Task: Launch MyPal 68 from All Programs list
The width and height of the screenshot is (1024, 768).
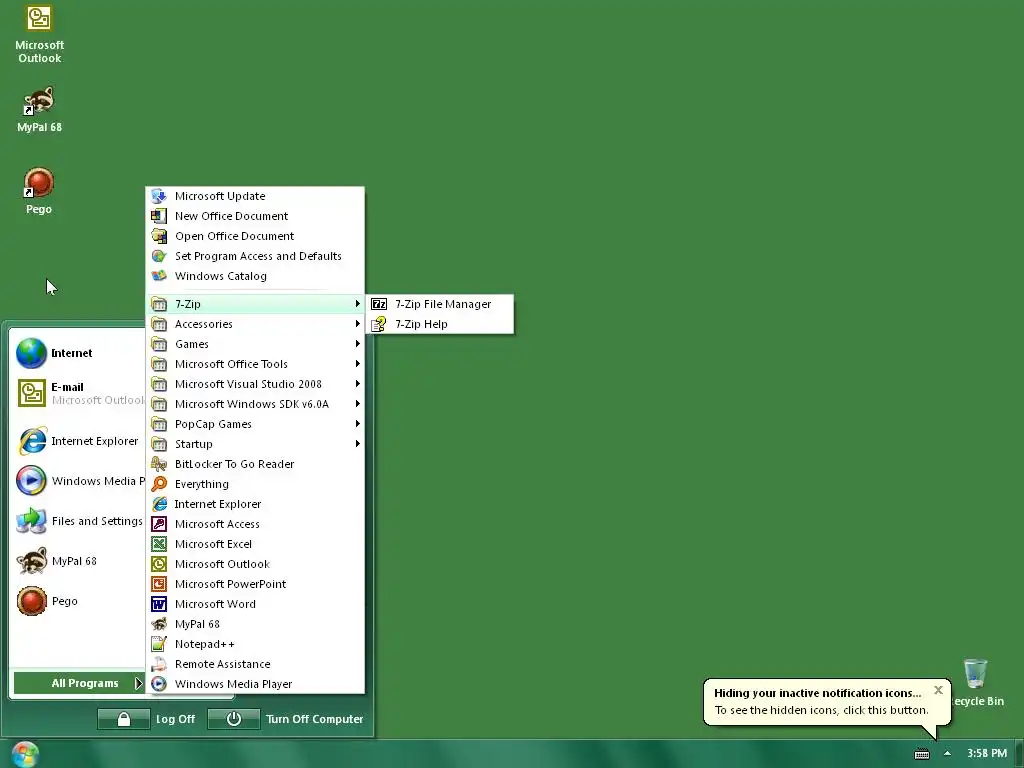Action: [x=255, y=625]
